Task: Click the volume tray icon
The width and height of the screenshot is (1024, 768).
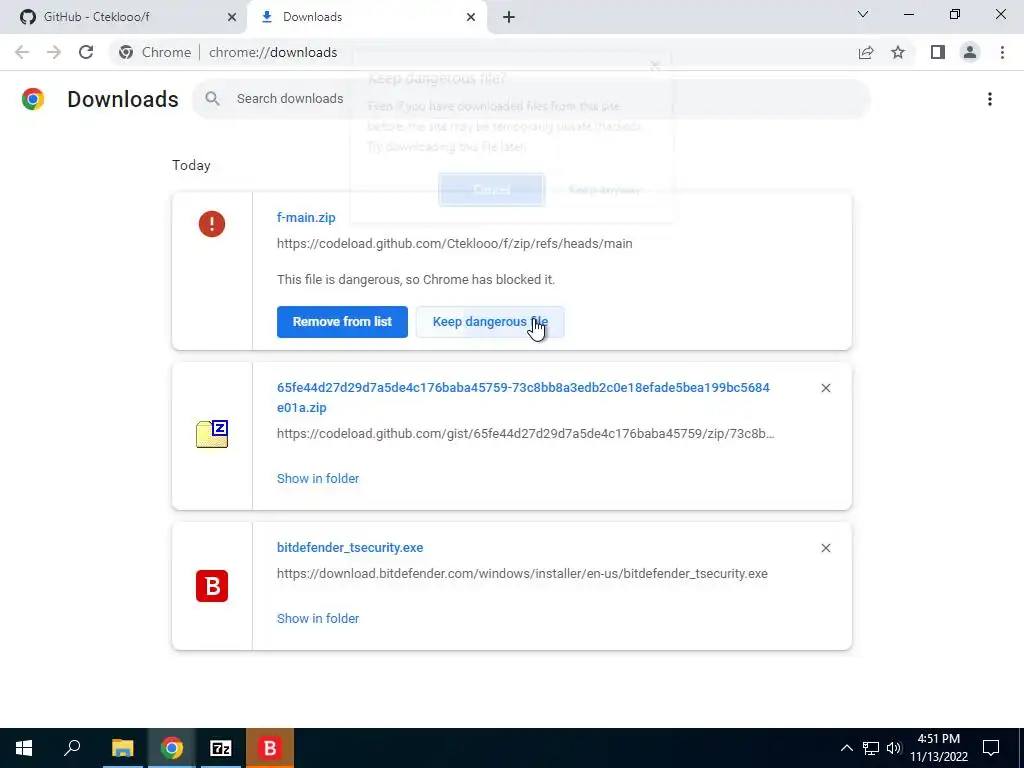Action: pos(894,748)
